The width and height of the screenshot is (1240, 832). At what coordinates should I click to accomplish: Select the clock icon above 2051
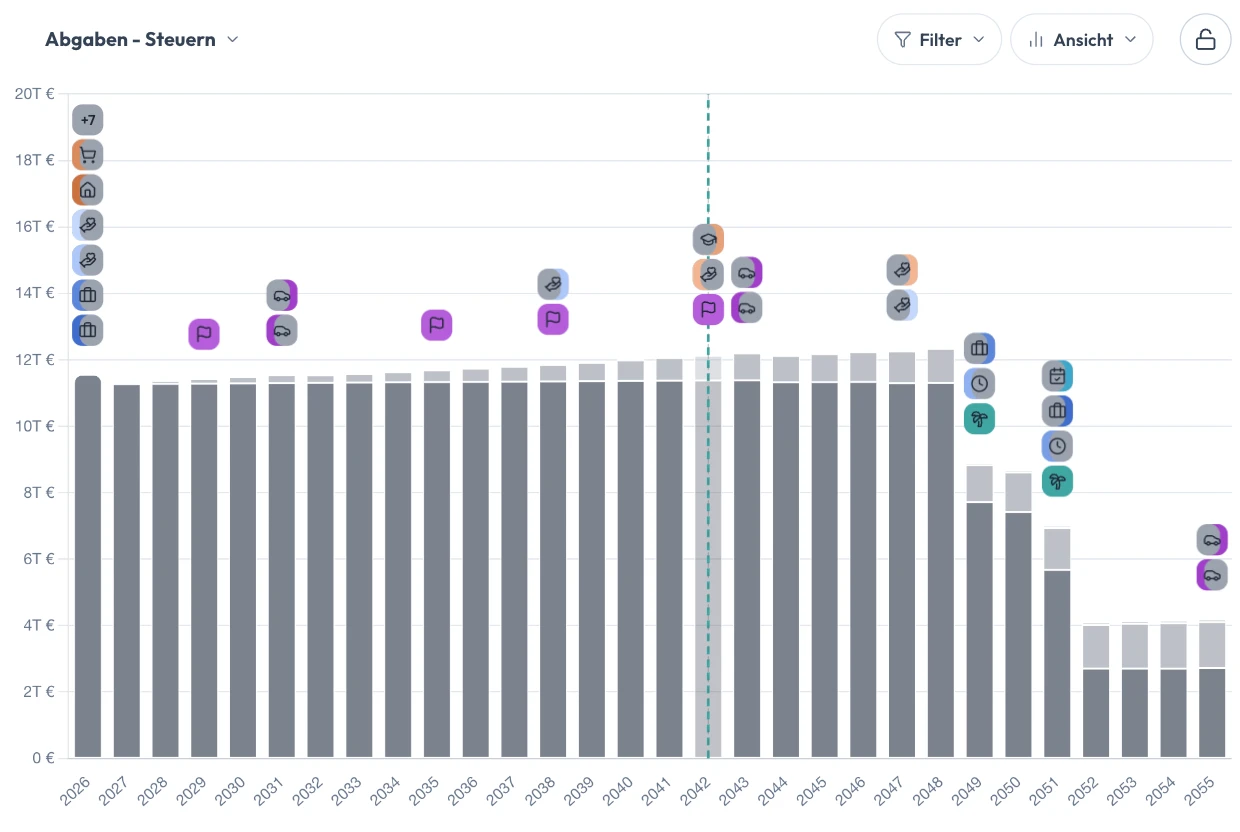1057,446
